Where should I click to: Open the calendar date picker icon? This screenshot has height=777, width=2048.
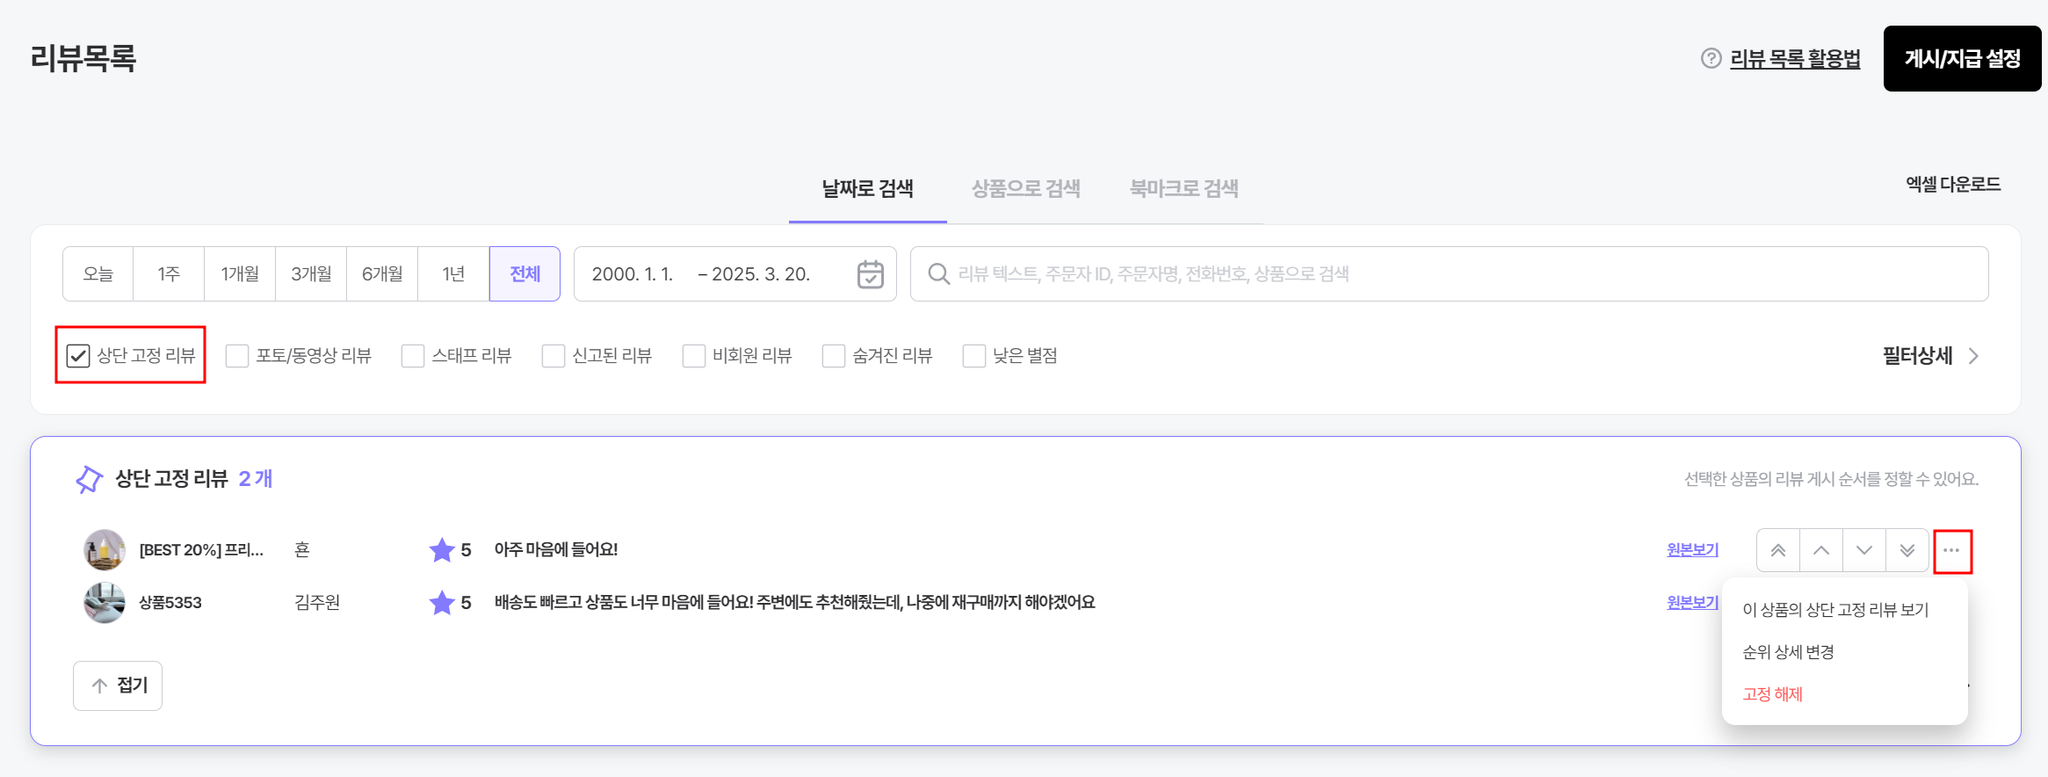(x=870, y=274)
